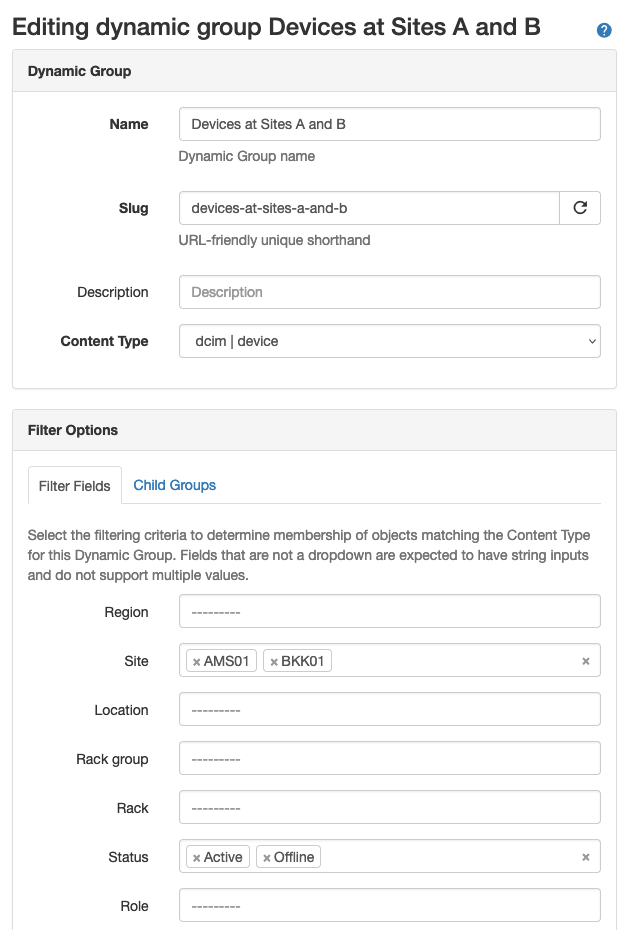Clear all Site selections with the x icon
Image resolution: width=630 pixels, height=930 pixels.
[x=585, y=660]
